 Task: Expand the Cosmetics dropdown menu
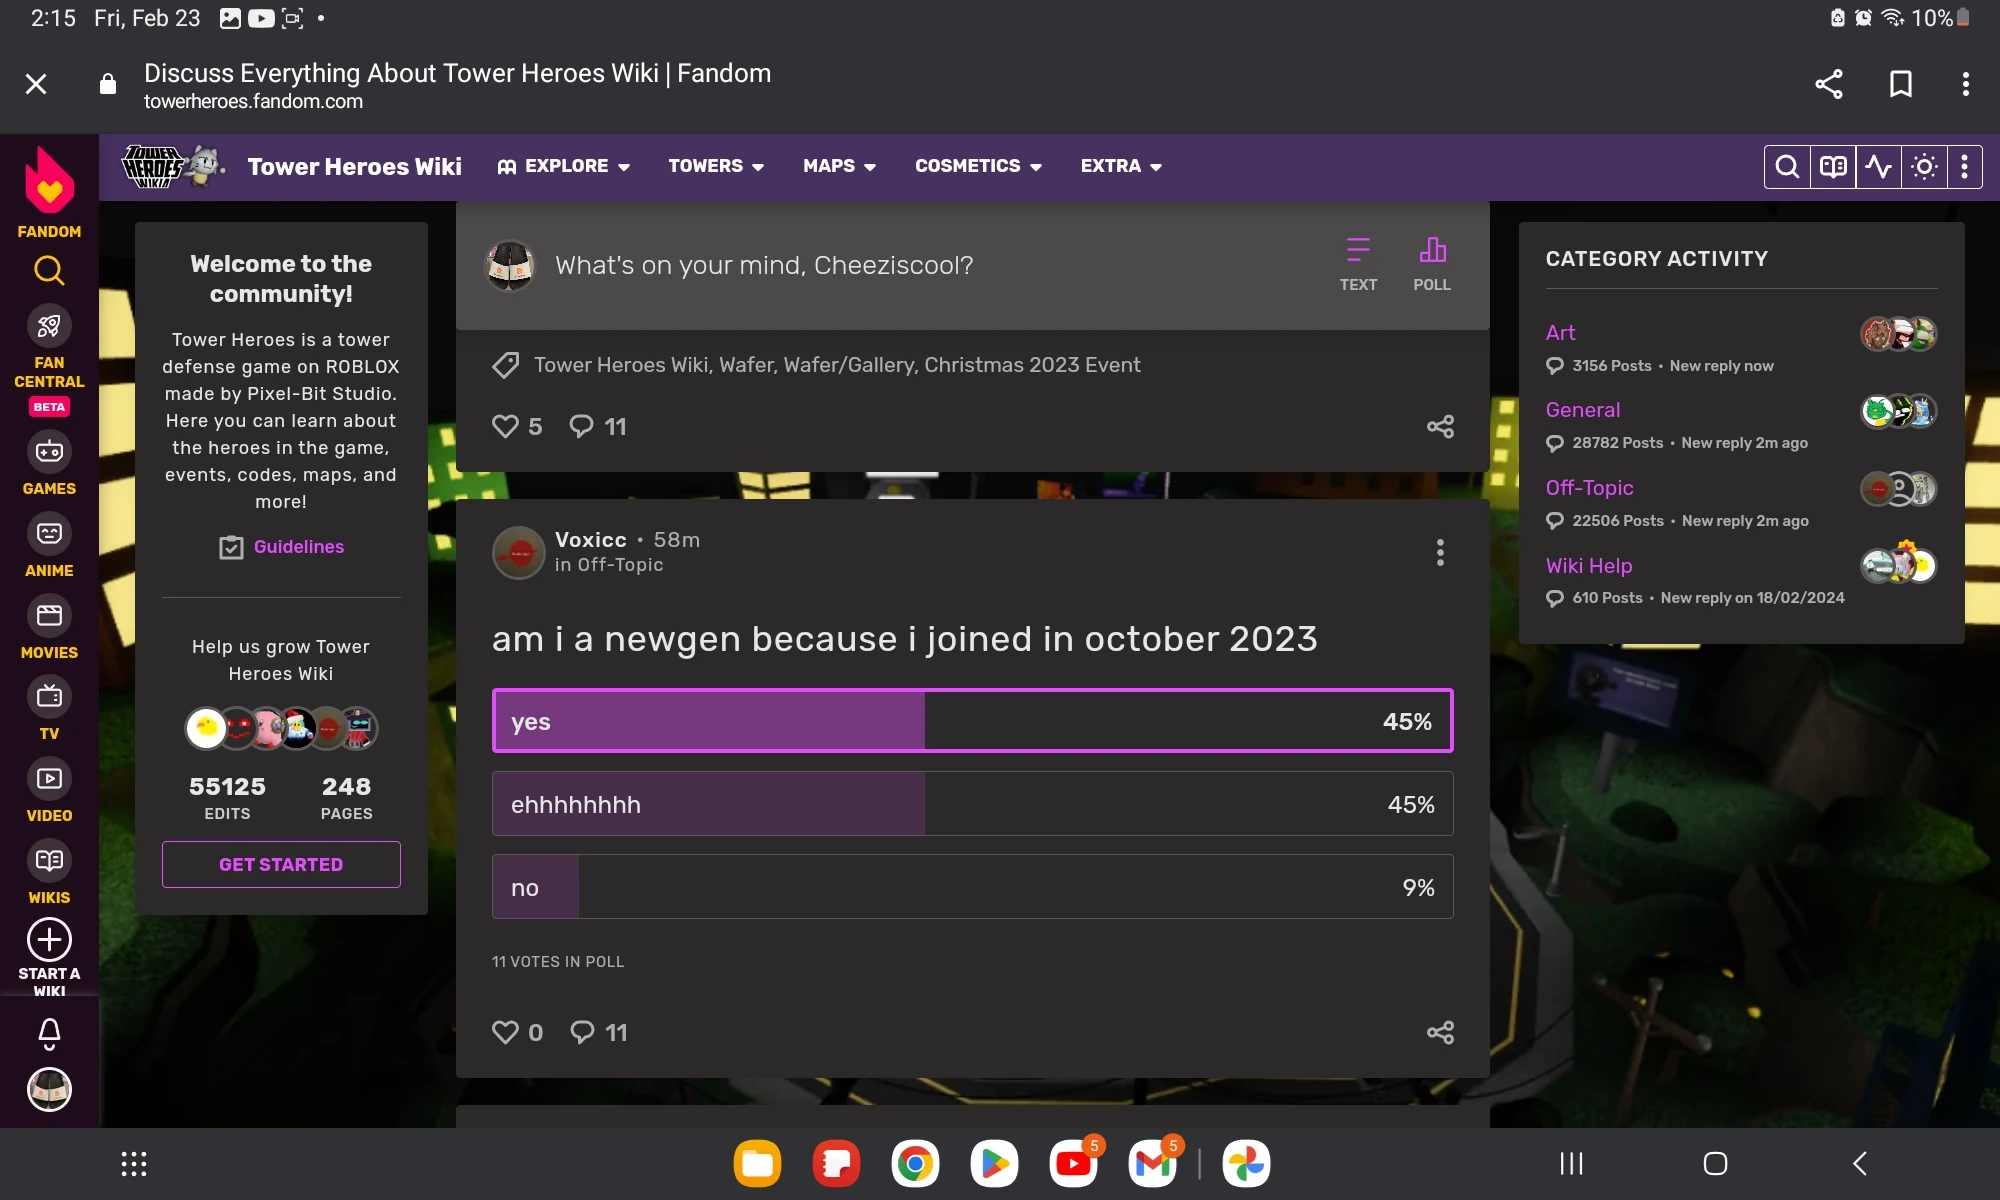tap(978, 166)
